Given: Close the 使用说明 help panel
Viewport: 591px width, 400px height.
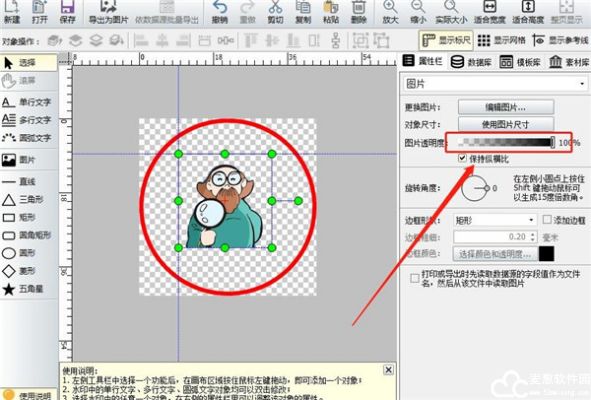Looking at the screenshot, I should click(388, 369).
